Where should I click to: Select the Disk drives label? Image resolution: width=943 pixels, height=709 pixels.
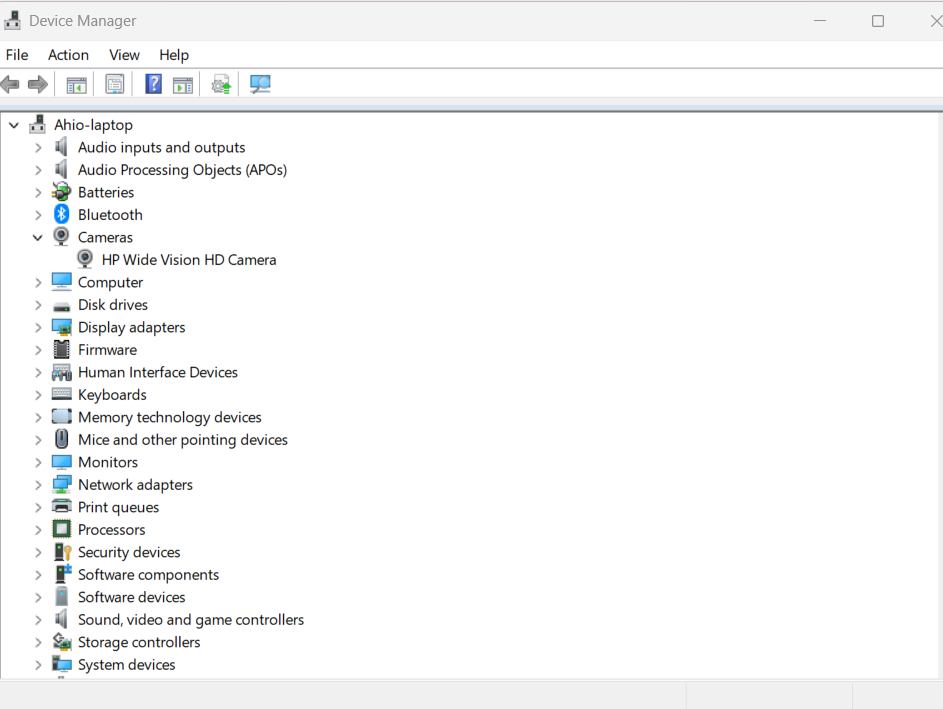[112, 304]
